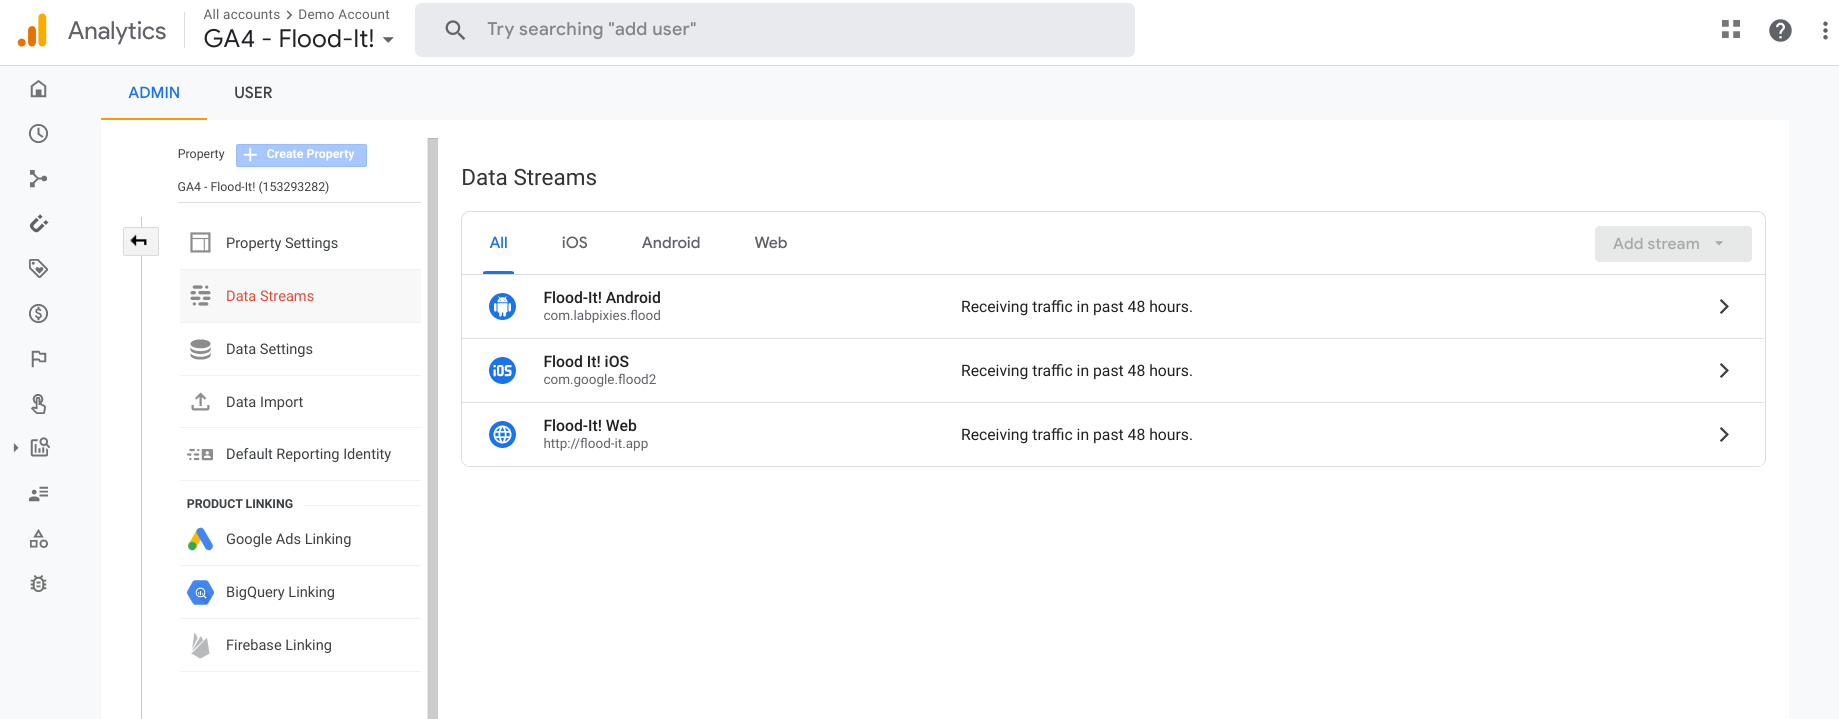This screenshot has width=1839, height=719.
Task: Click the Data Settings database icon
Action: point(201,349)
